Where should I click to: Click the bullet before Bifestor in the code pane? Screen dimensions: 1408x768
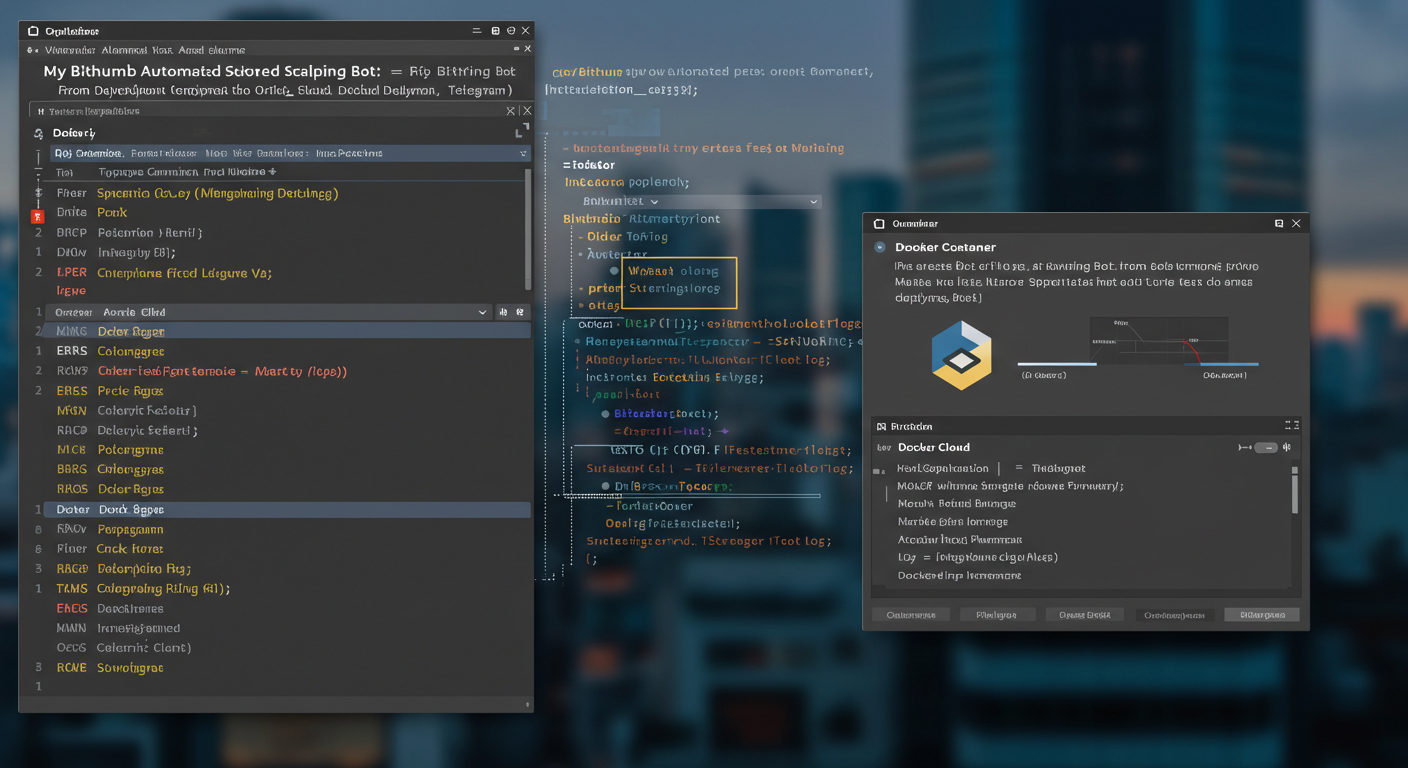[606, 414]
